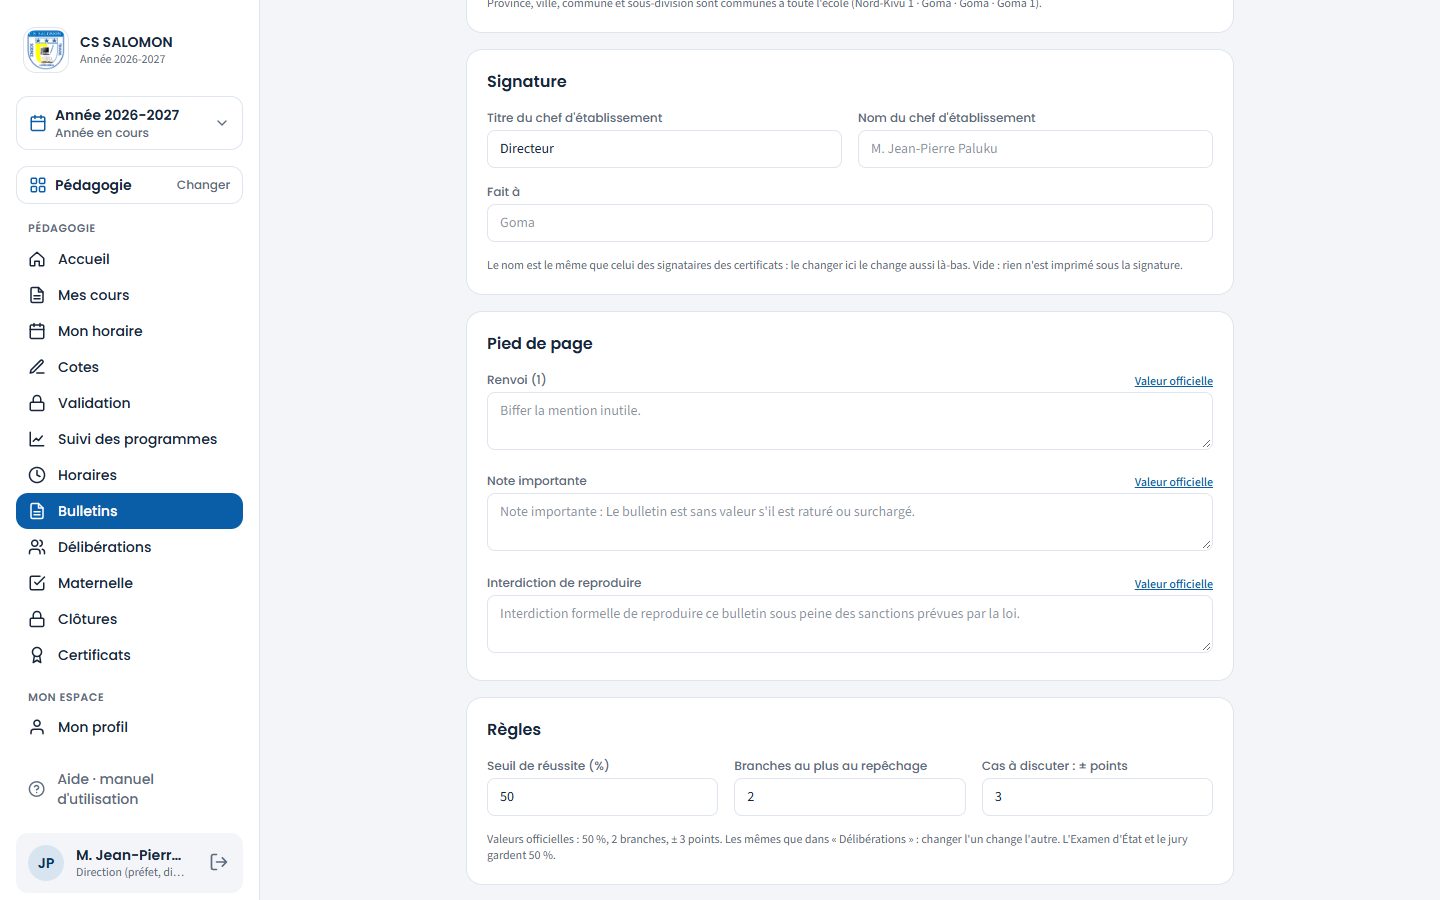This screenshot has width=1440, height=900.
Task: Click the logout icon beside M. Jean-Pierr…
Action: (219, 862)
